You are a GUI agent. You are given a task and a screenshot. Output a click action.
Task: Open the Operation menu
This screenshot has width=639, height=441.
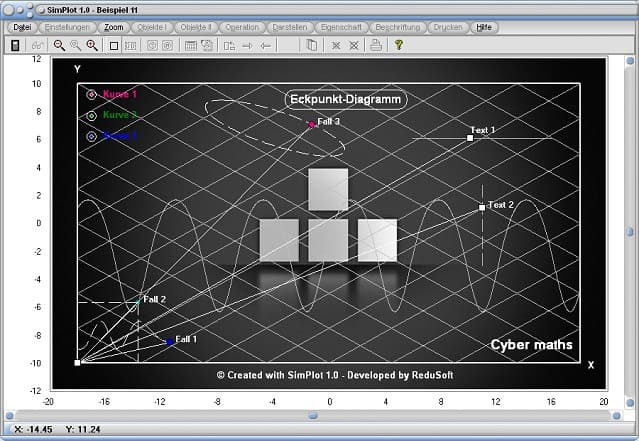point(242,27)
